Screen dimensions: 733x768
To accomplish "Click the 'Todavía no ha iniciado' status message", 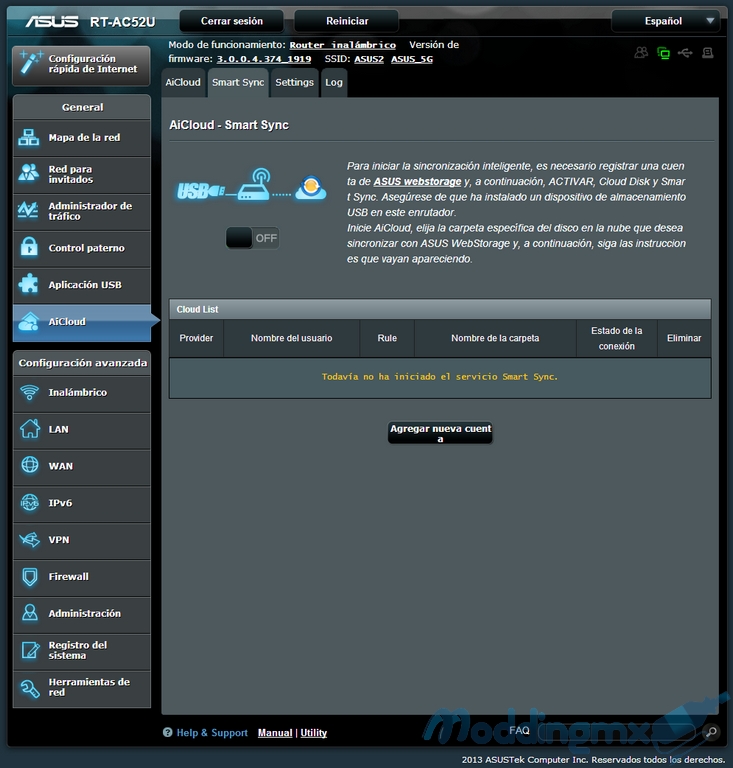I will (x=440, y=377).
